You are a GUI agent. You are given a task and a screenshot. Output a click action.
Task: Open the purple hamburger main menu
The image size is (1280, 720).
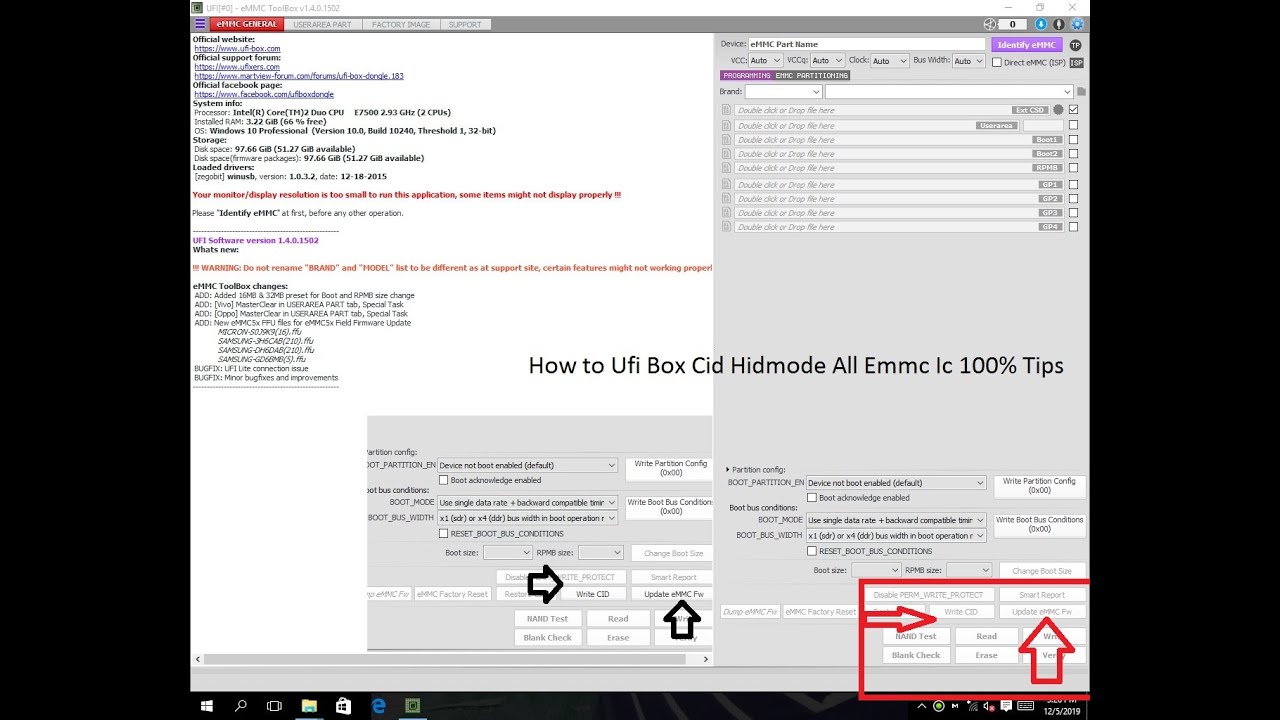pos(200,24)
